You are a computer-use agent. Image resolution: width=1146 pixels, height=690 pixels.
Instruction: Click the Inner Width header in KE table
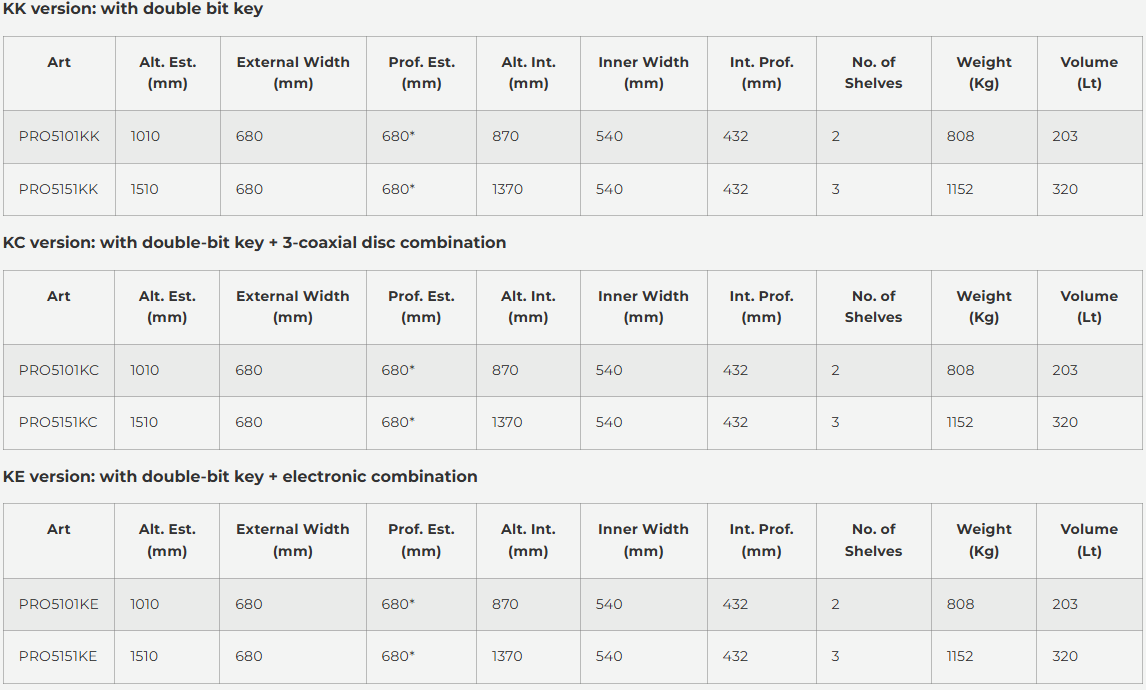pos(643,540)
